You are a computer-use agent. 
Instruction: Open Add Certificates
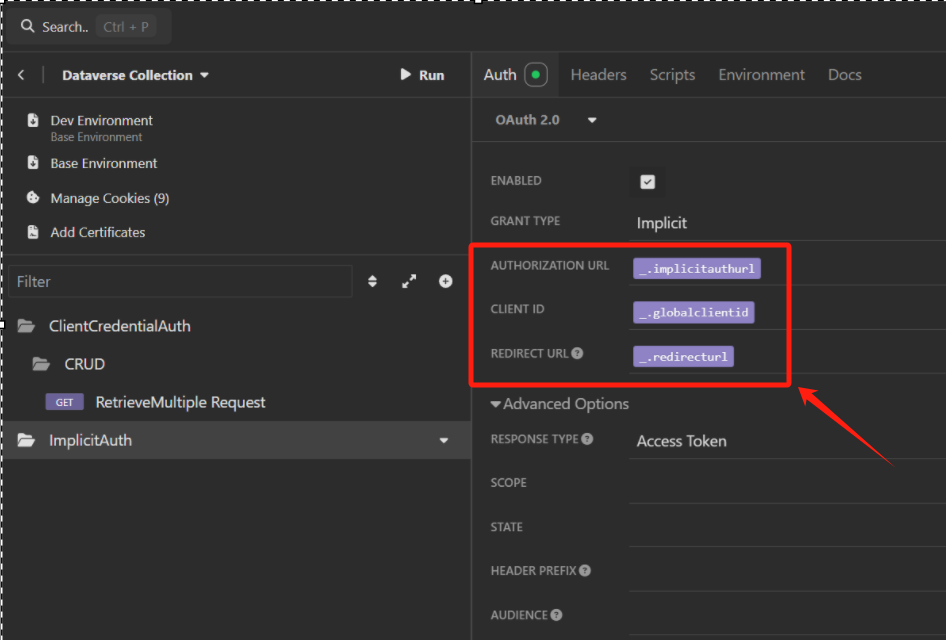coord(98,232)
